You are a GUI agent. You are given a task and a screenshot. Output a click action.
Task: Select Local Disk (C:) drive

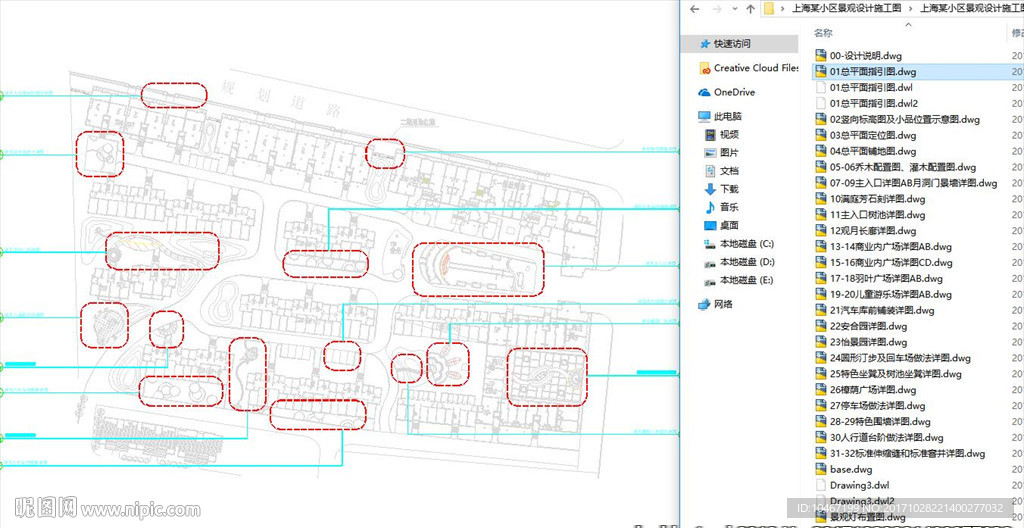pos(746,244)
